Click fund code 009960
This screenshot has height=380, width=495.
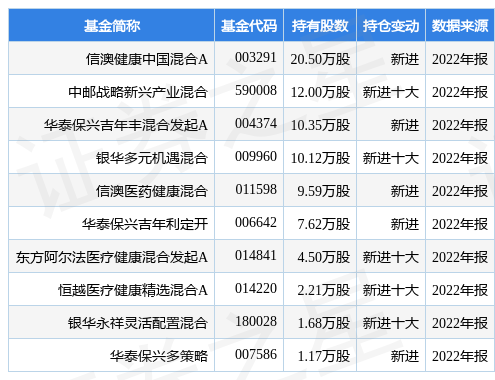tap(256, 156)
